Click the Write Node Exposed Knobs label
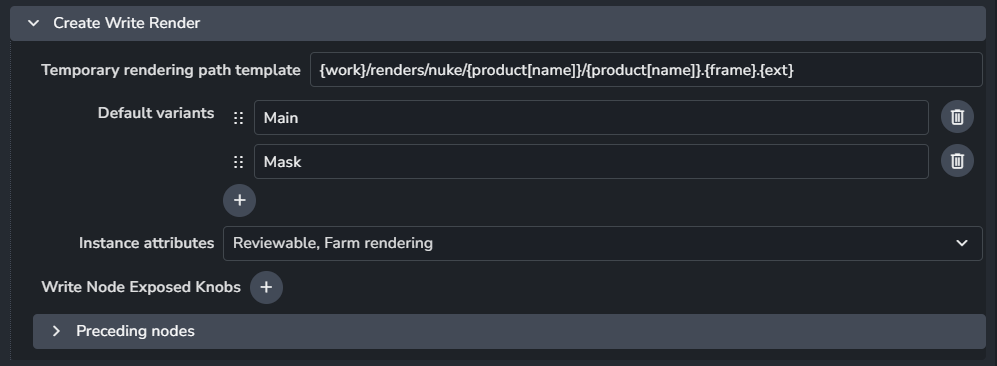 [141, 287]
